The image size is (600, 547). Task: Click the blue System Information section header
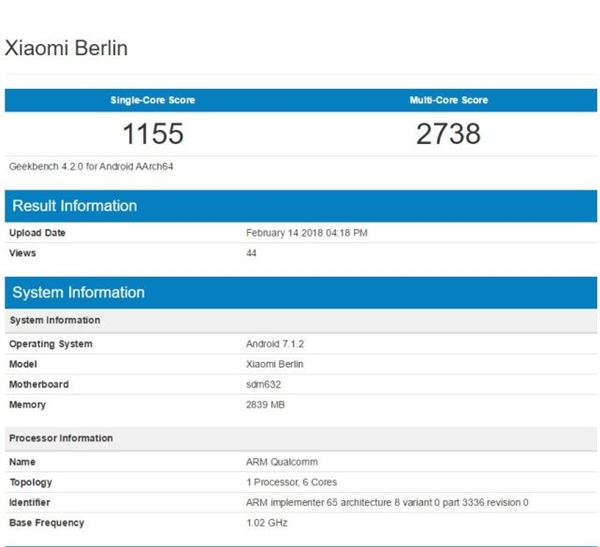tap(79, 293)
